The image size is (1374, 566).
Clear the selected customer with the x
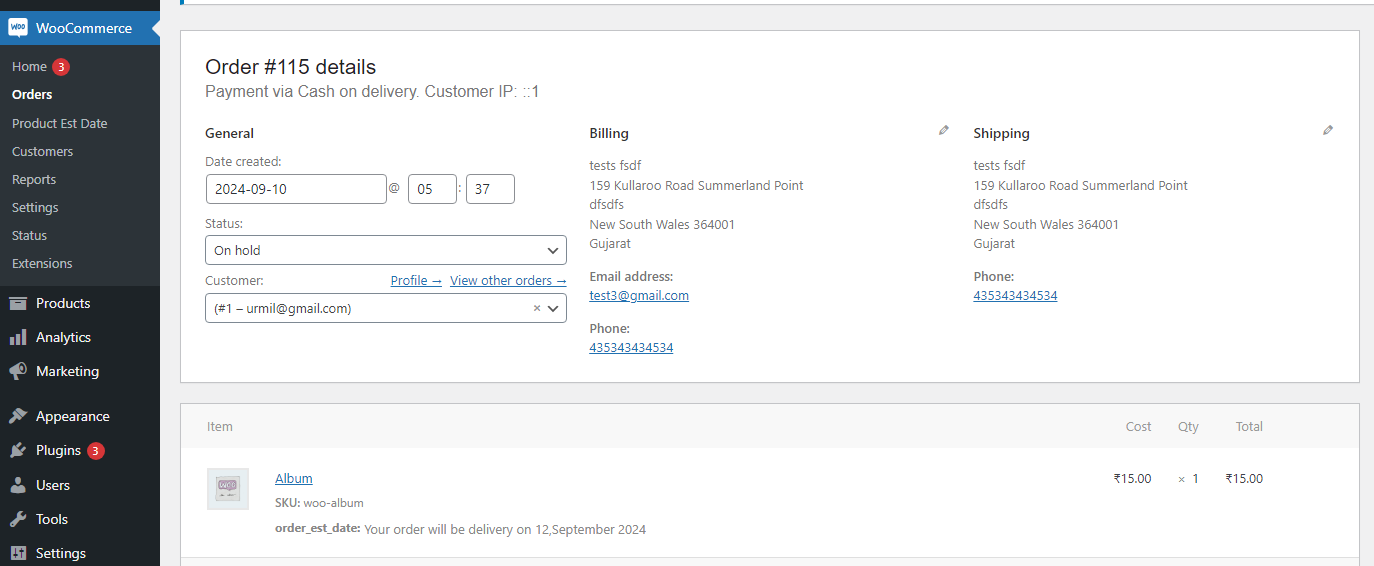(536, 308)
